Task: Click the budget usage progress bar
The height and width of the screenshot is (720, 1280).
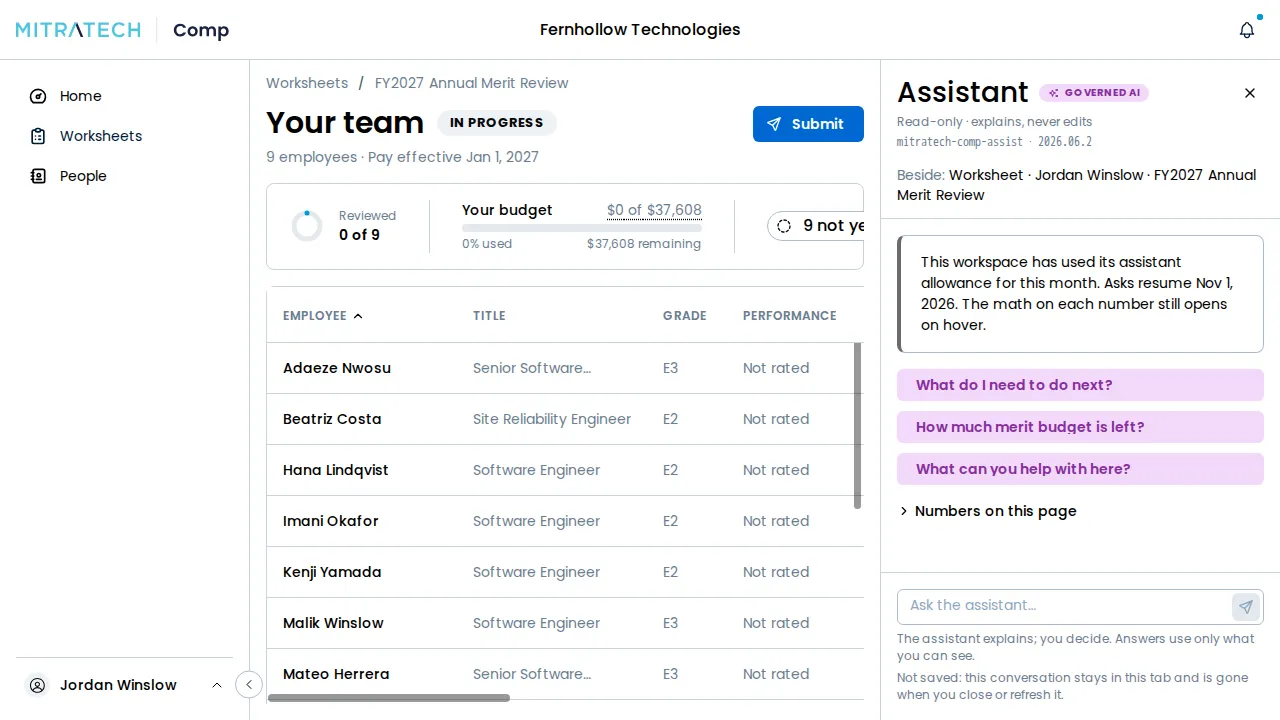Action: click(x=582, y=228)
